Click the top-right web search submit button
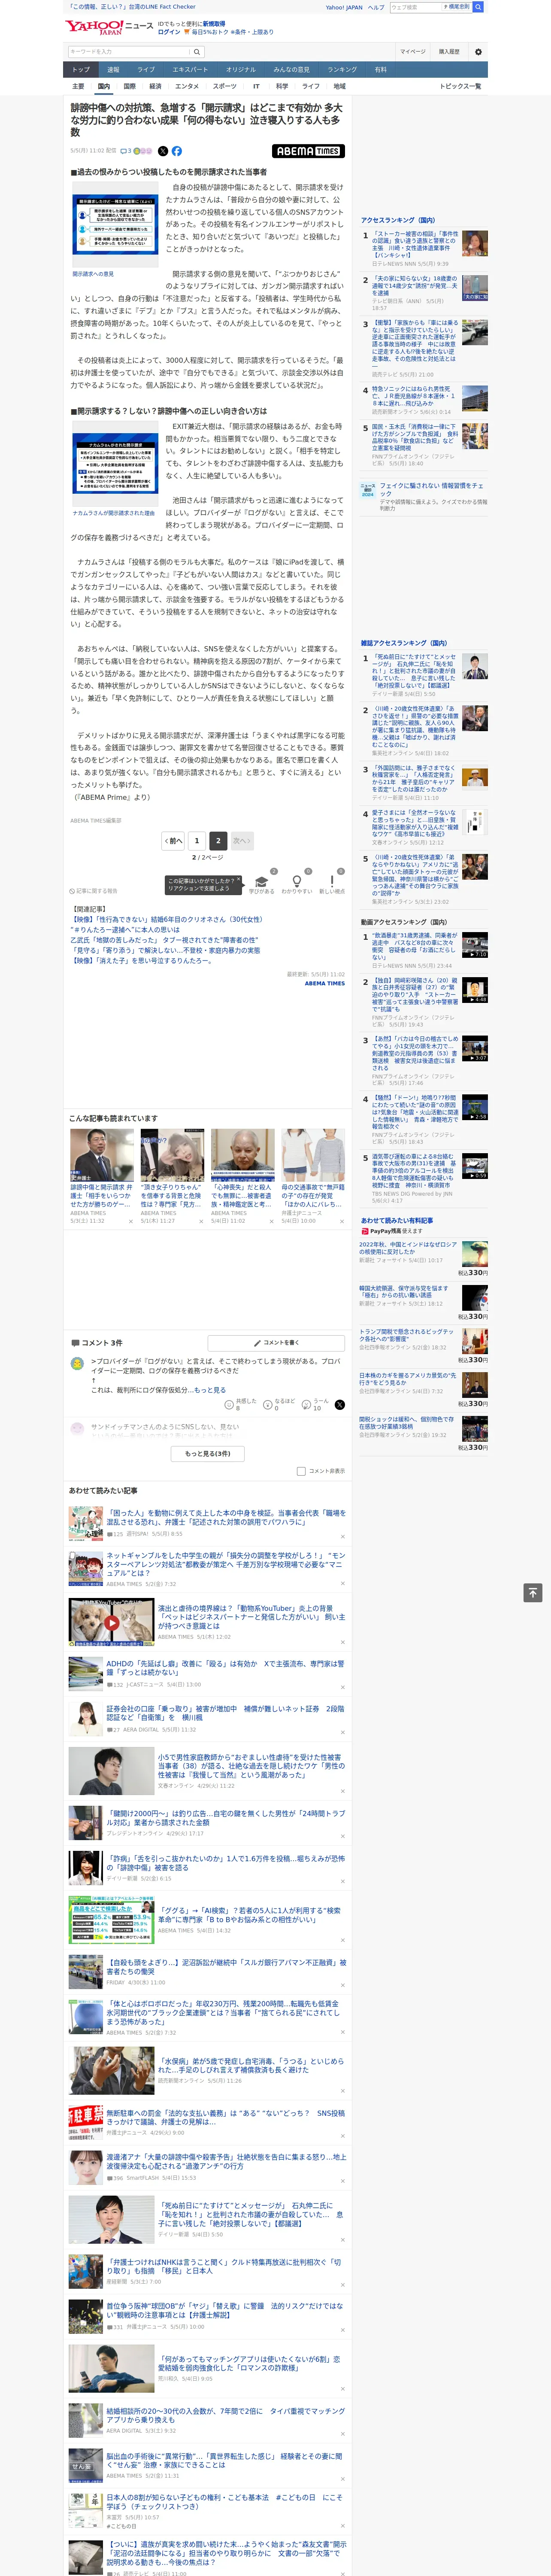Image resolution: width=551 pixels, height=2576 pixels. point(478,7)
